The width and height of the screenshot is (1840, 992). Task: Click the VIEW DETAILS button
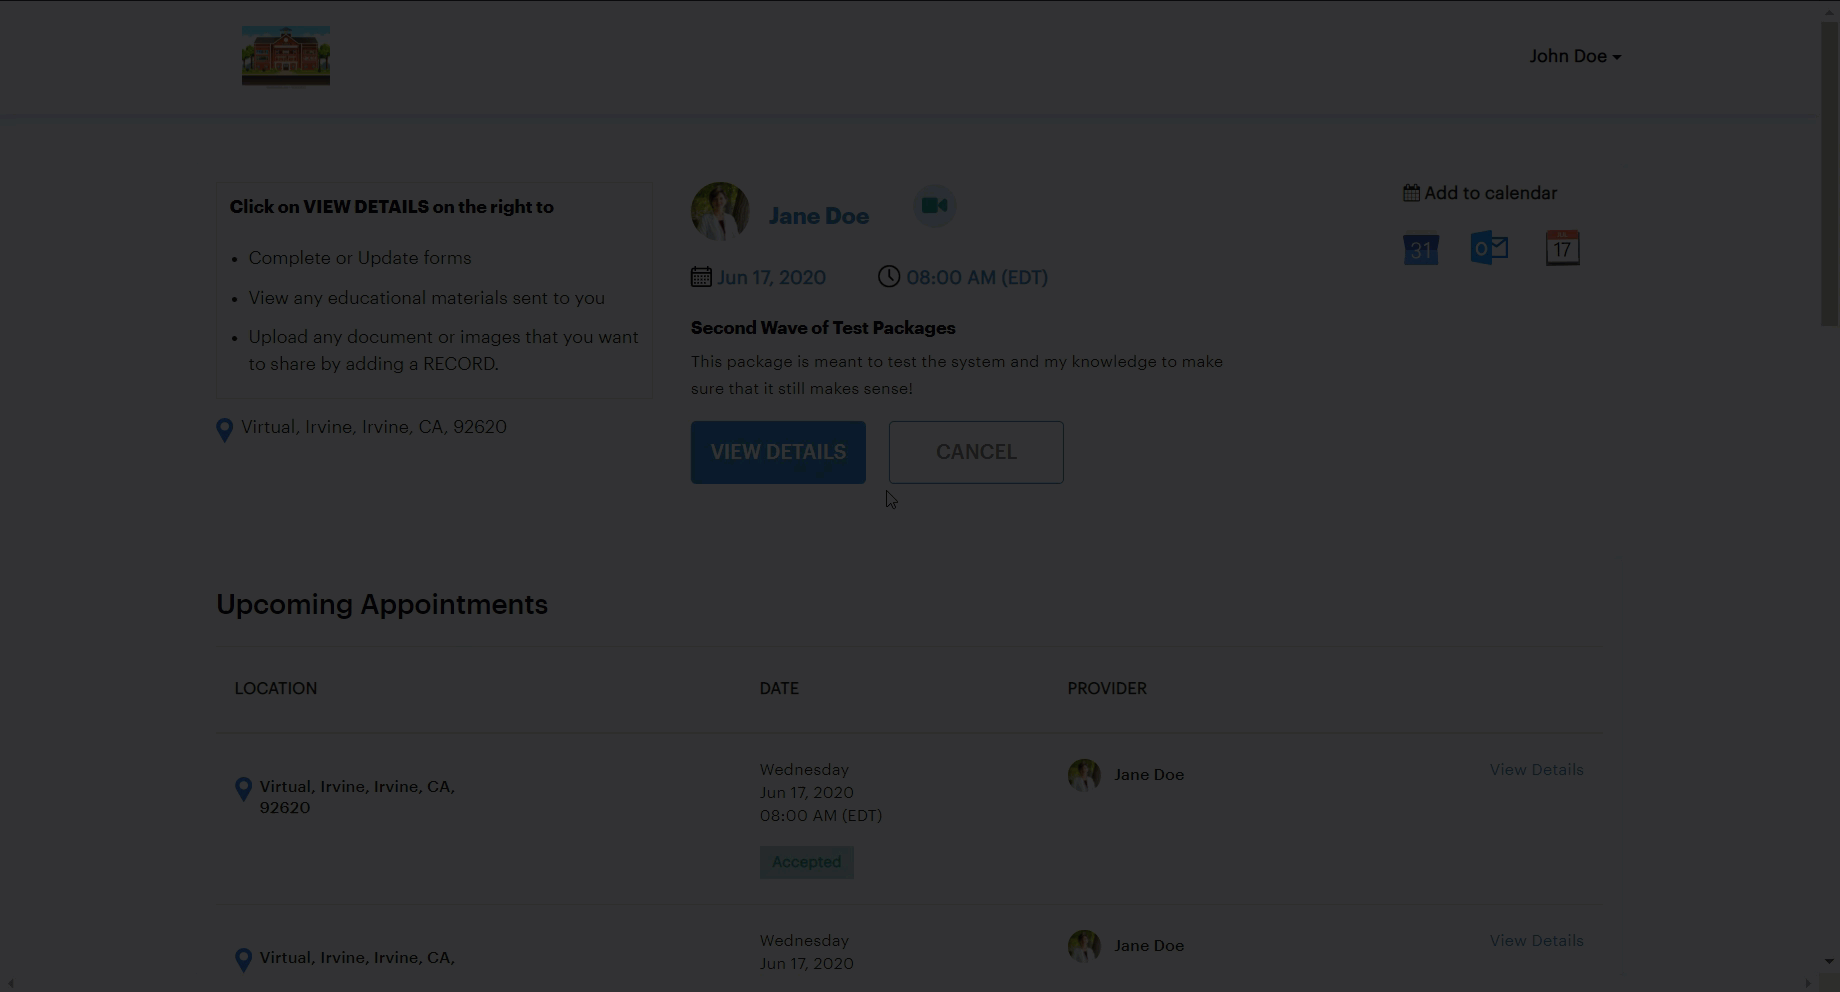[778, 452]
